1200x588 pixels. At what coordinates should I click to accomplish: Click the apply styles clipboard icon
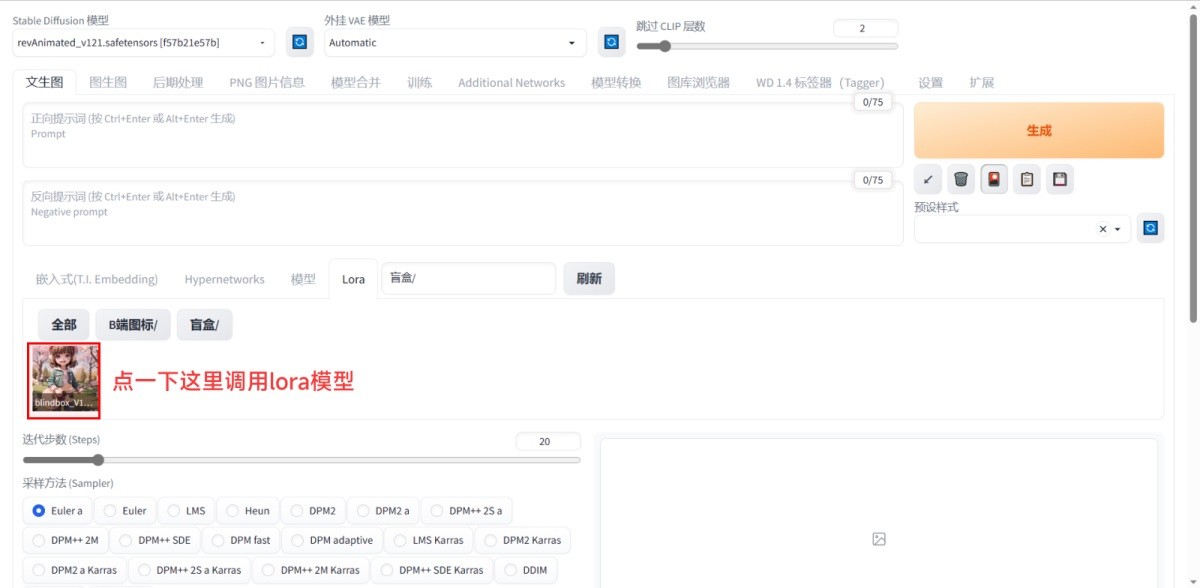point(1026,179)
